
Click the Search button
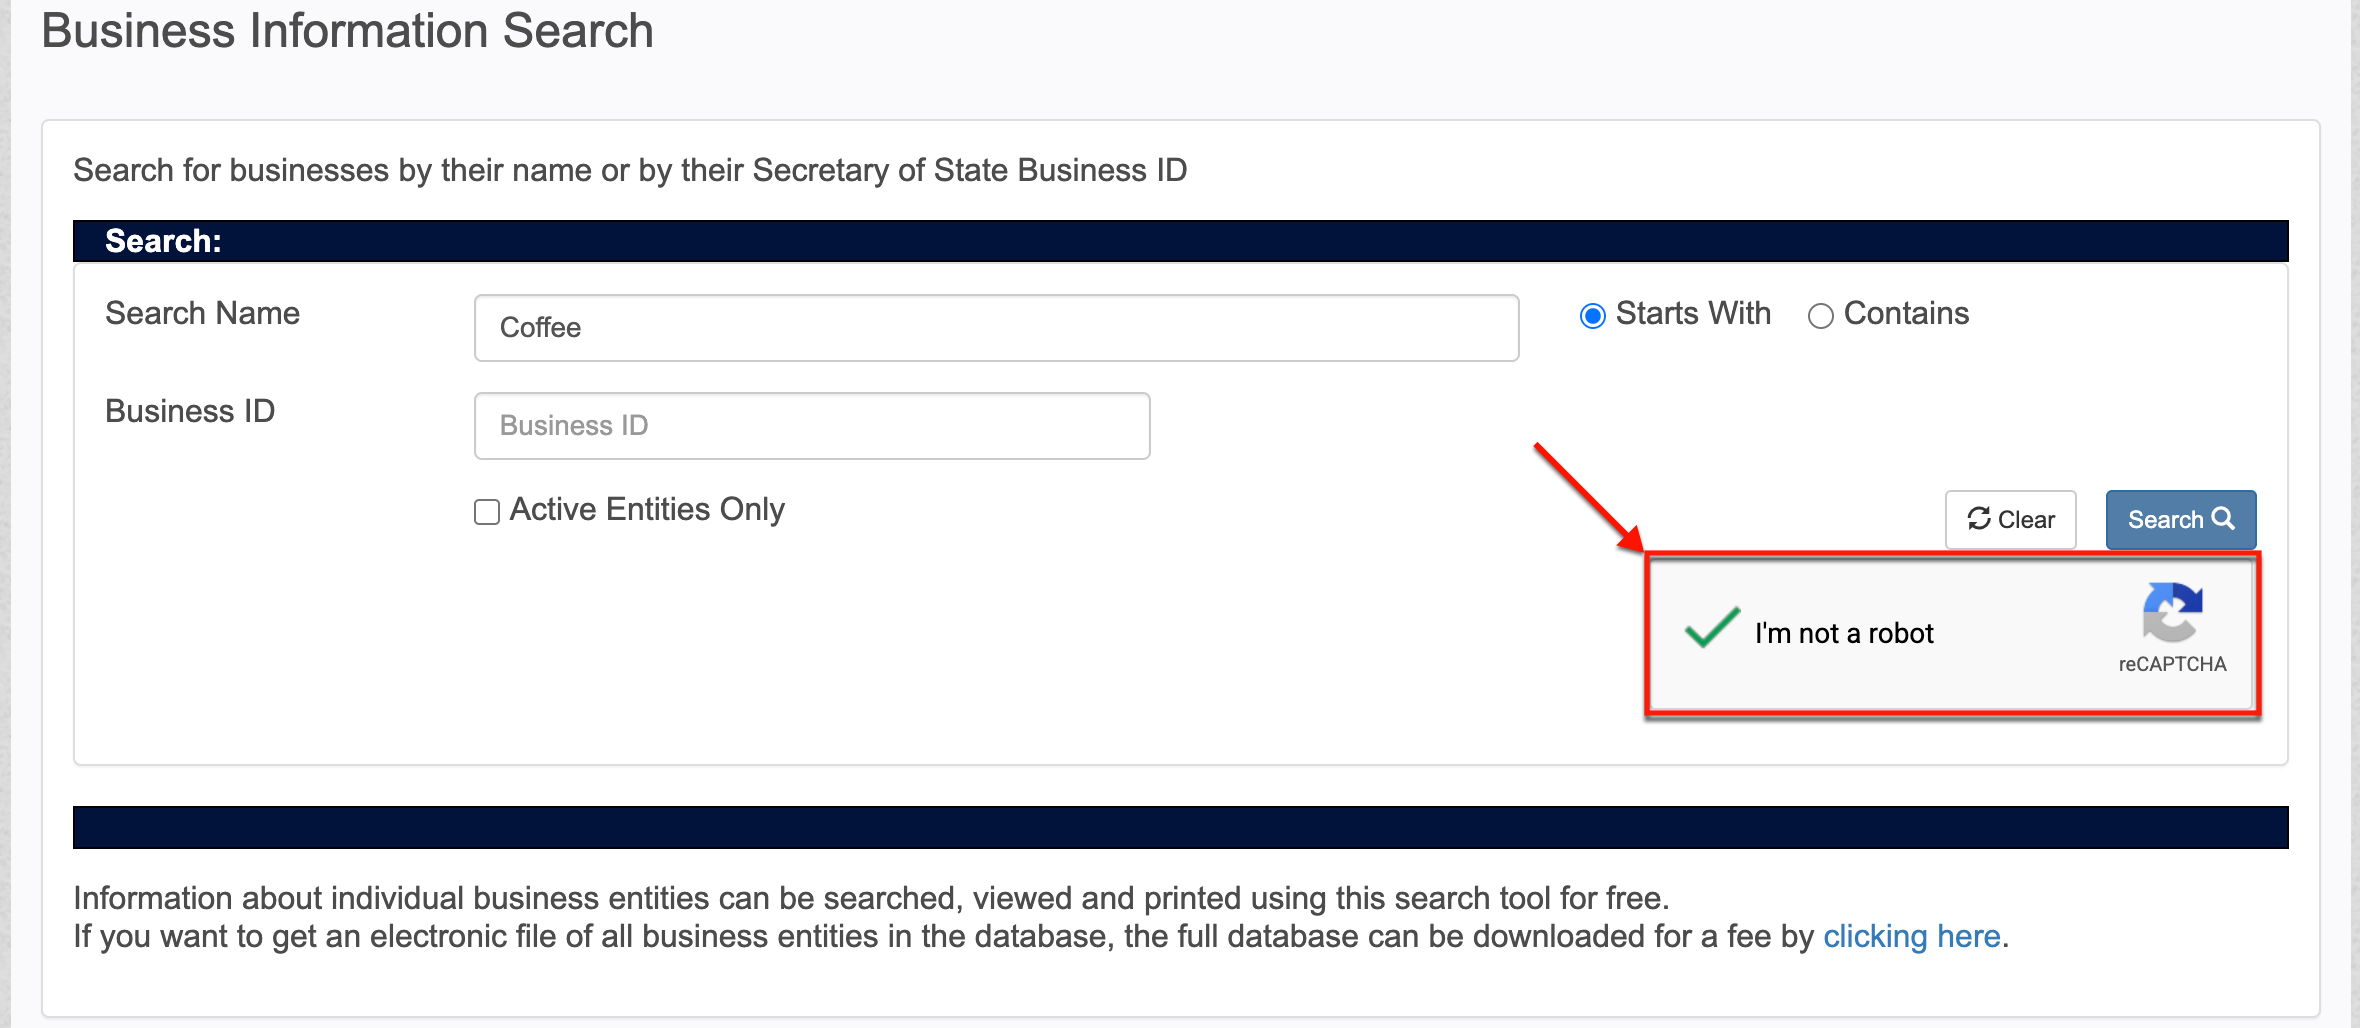[2181, 520]
